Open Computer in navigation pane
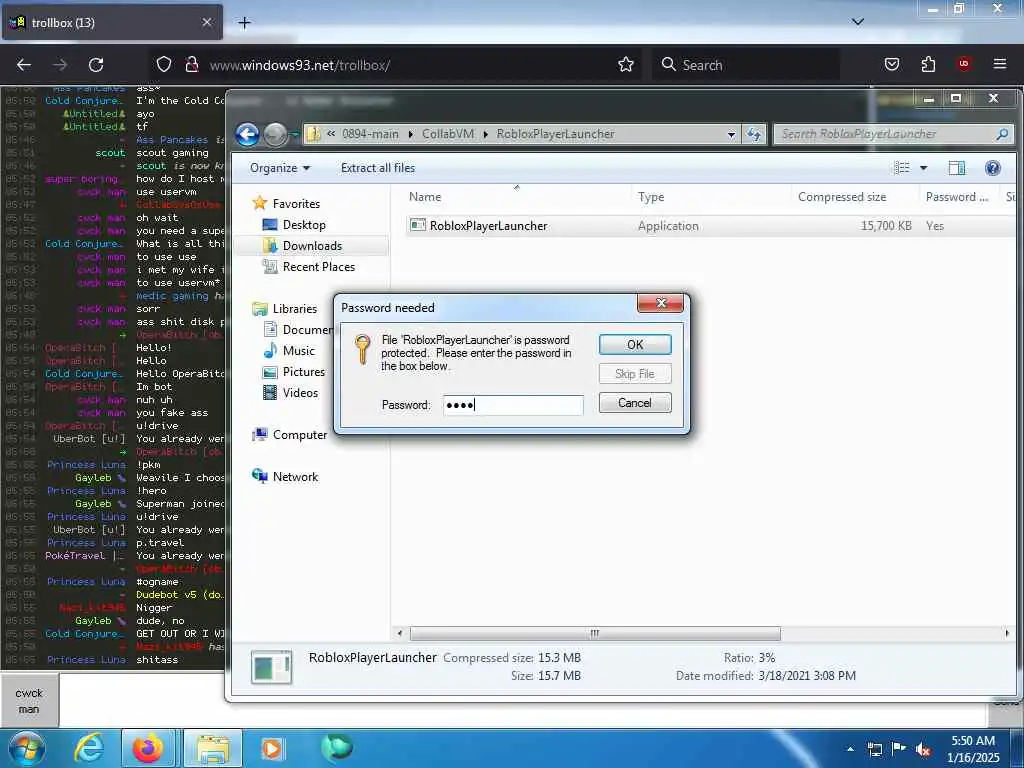 coord(299,435)
